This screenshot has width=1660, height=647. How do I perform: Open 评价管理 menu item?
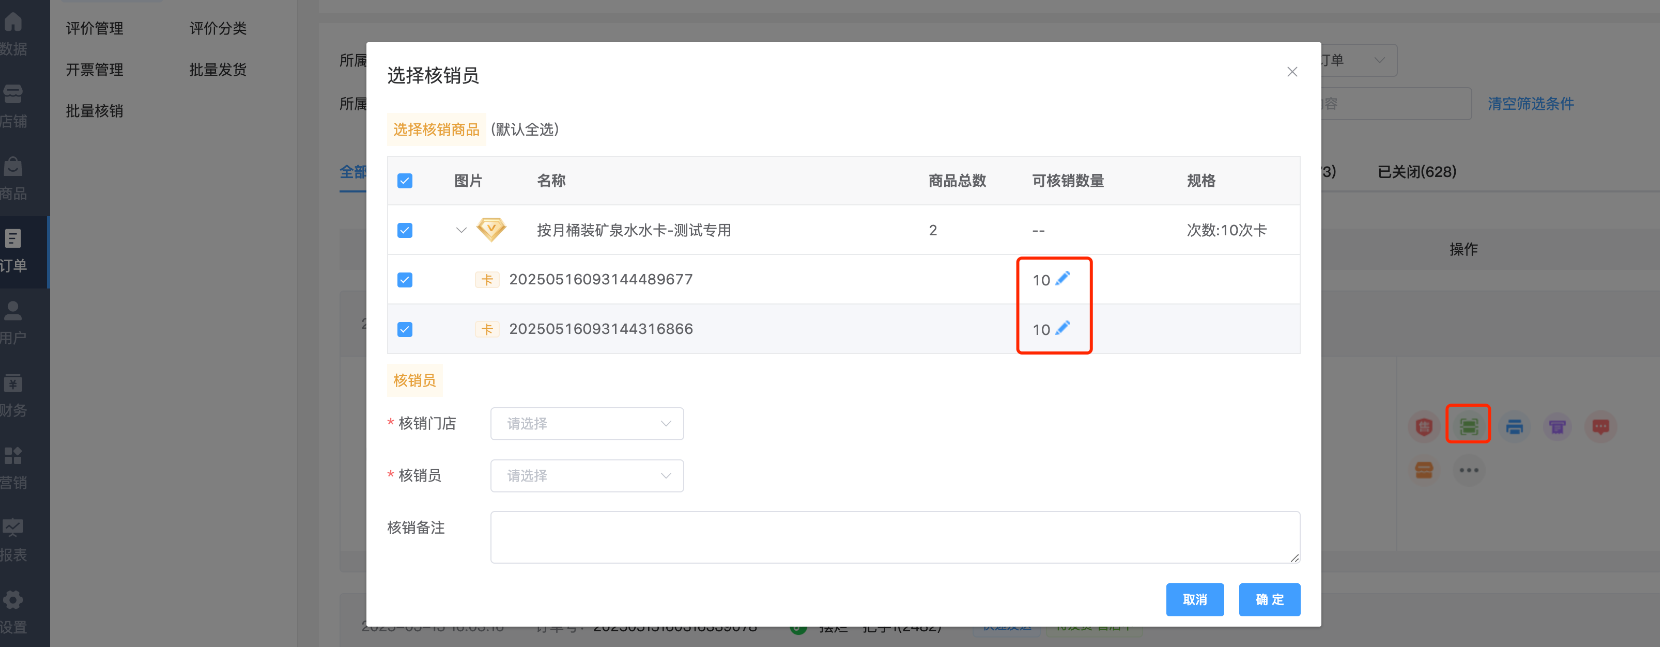(x=95, y=28)
